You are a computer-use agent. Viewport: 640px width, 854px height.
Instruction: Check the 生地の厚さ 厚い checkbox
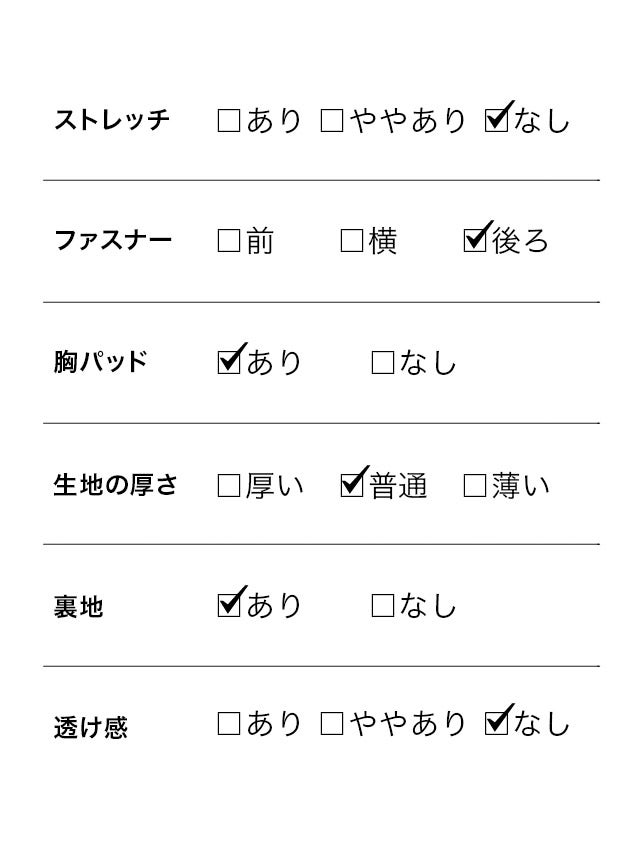(228, 486)
